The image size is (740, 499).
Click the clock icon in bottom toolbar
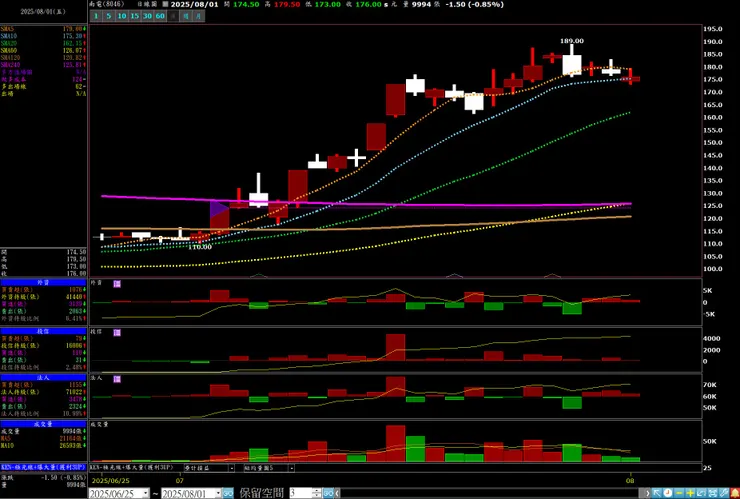point(668,493)
